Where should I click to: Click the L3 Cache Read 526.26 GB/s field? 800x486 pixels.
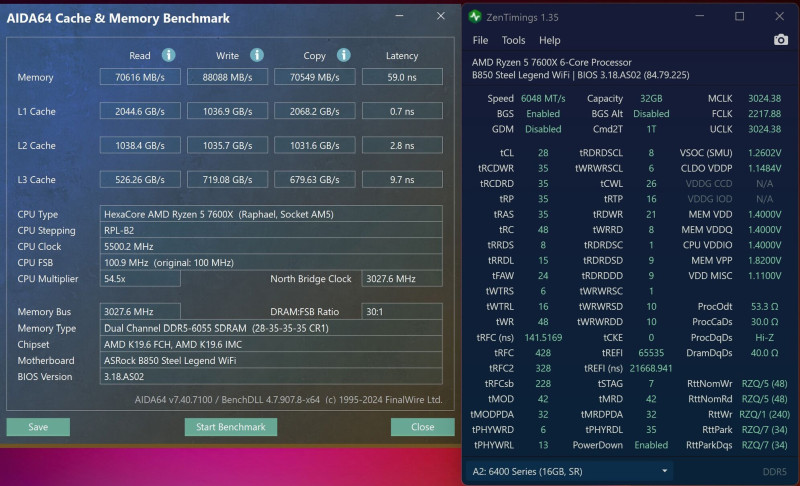(140, 180)
